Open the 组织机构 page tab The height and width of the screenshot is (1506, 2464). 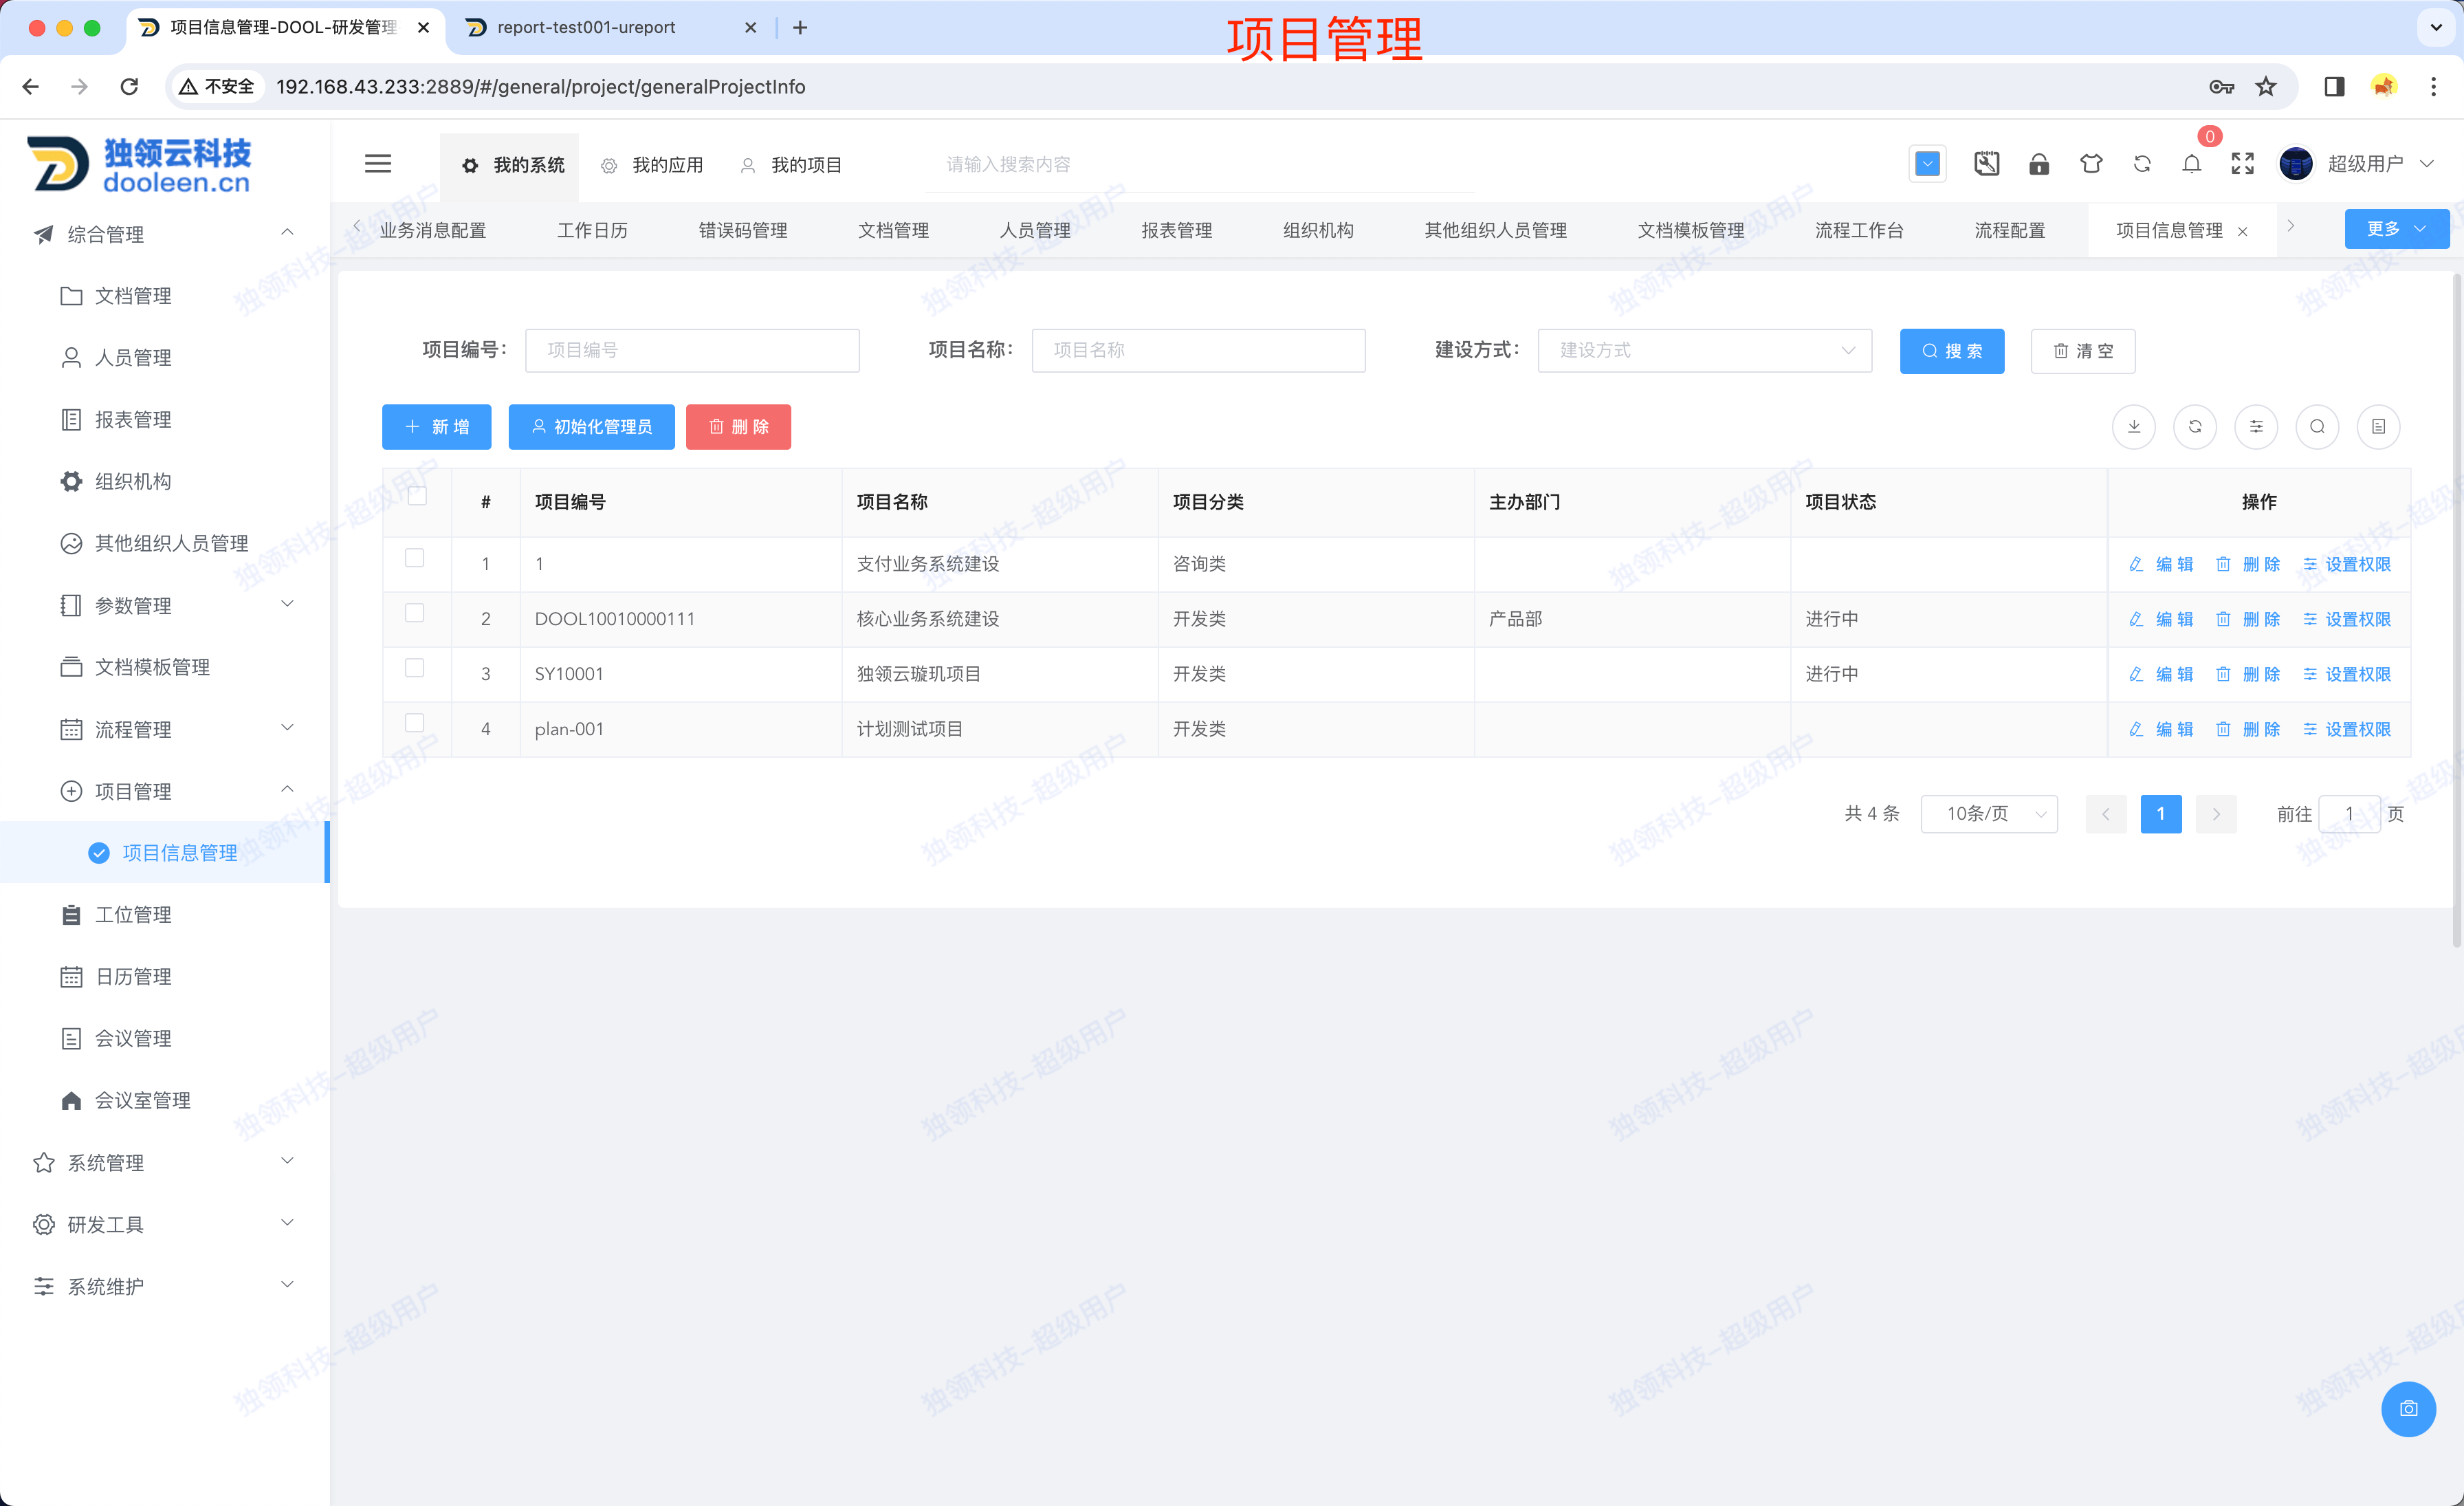[1318, 231]
